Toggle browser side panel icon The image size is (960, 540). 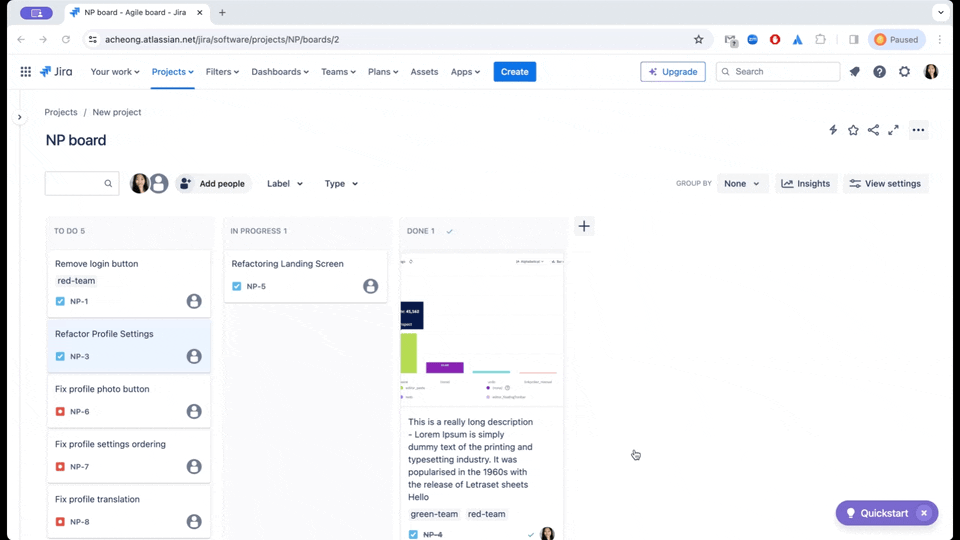click(853, 39)
